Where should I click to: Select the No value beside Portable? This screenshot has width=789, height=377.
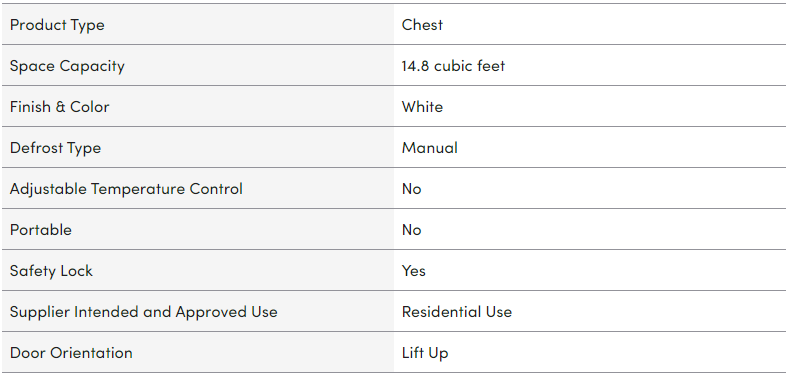(411, 230)
